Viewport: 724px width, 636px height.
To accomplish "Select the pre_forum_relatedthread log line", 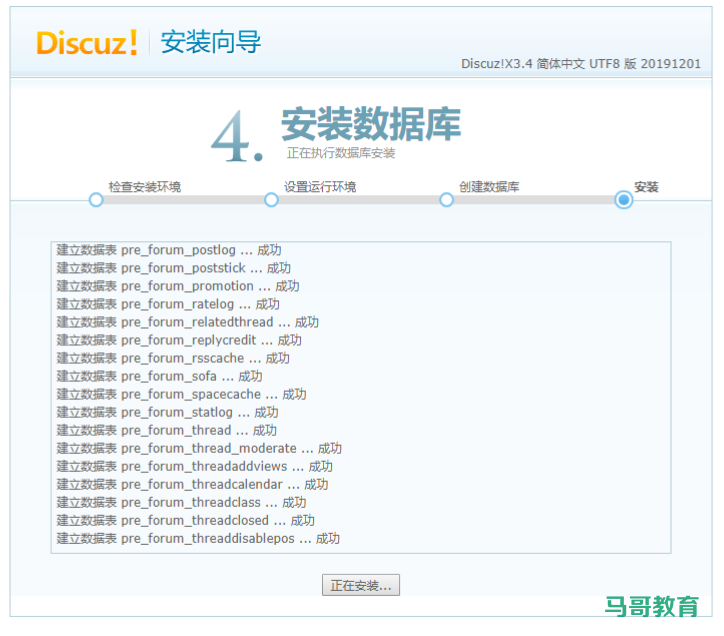I will pyautogui.click(x=187, y=322).
